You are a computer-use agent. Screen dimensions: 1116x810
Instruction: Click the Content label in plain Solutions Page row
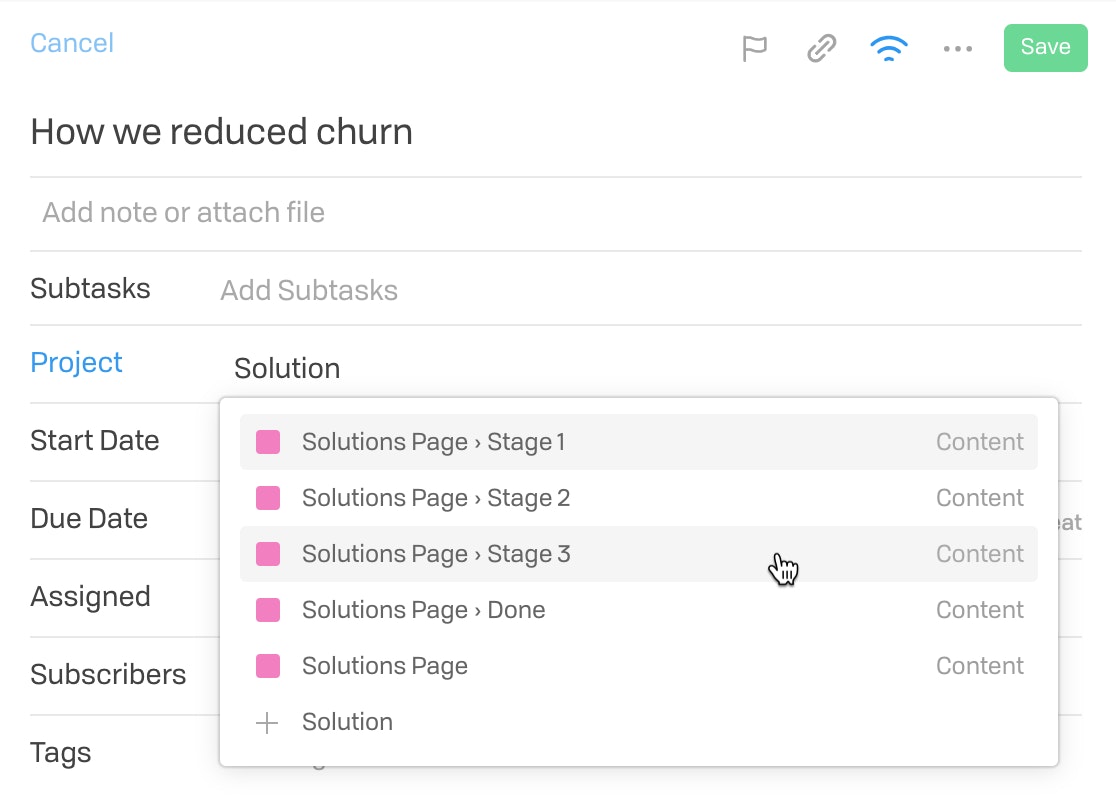tap(980, 666)
